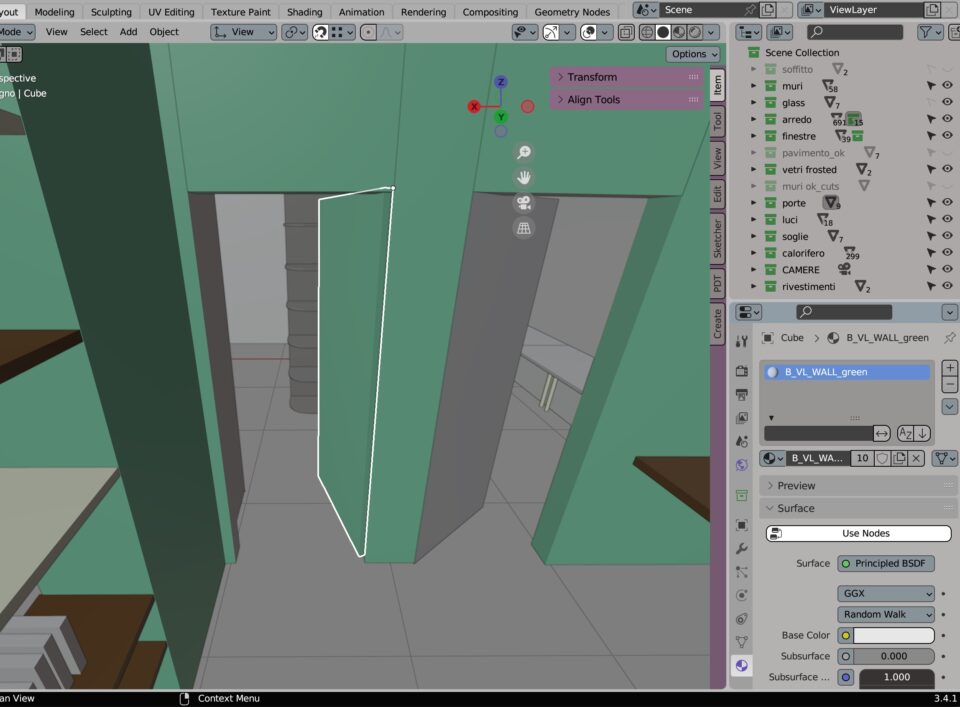This screenshot has width=960, height=707.
Task: Toggle visibility of the CAMERE collection
Action: point(946,270)
